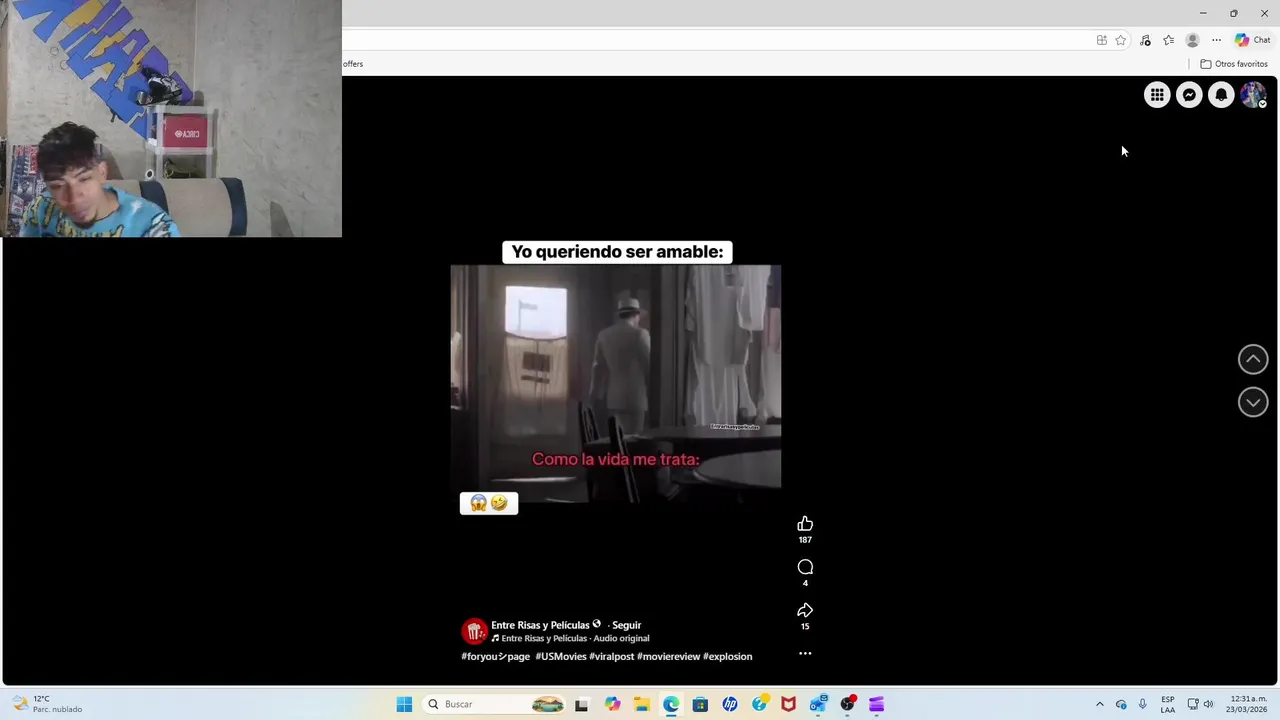Open the clock and date 23/03/2026
The height and width of the screenshot is (720, 1280).
[x=1248, y=704]
